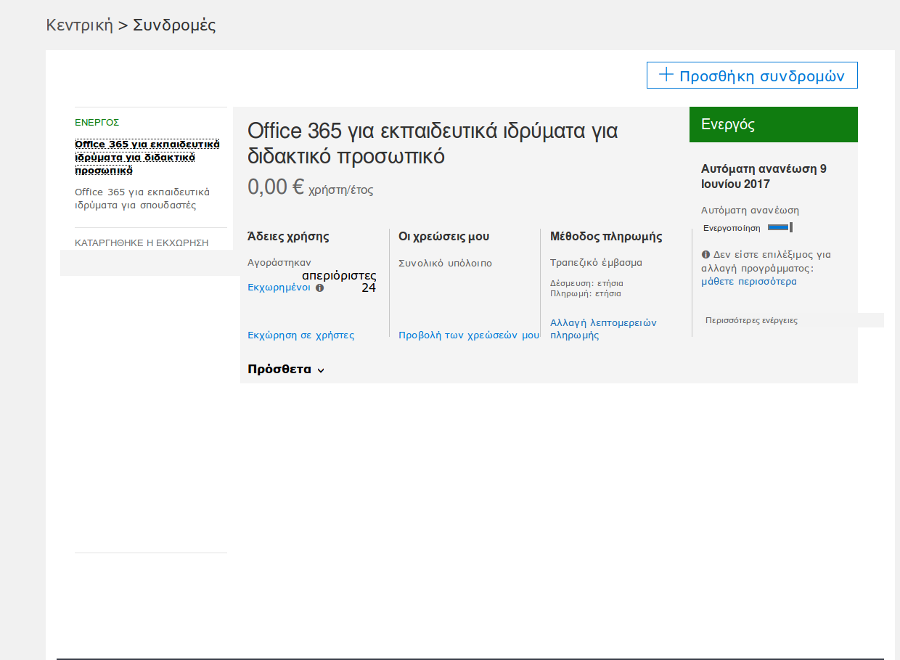The width and height of the screenshot is (900, 660).
Task: Click the Office 365 subscription title heading
Action: [432, 143]
